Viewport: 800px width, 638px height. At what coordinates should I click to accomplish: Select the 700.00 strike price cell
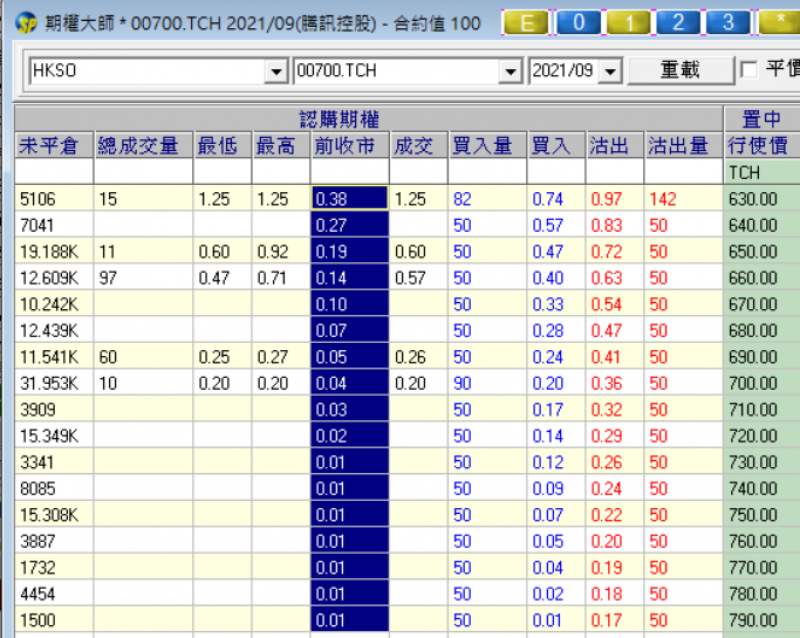(x=759, y=381)
